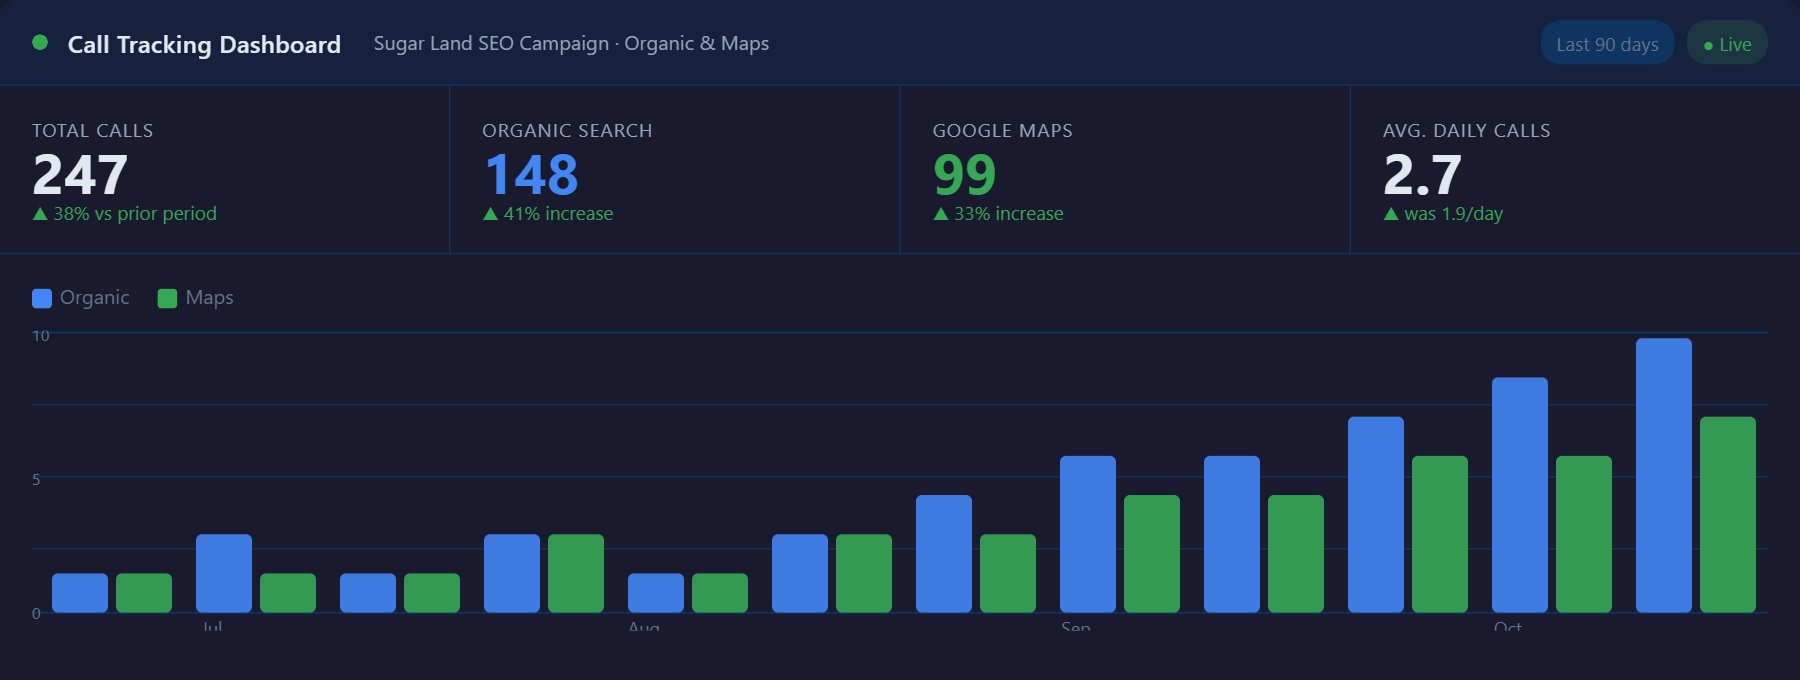Click the Sugar Land SEO Campaign subtitle

point(571,44)
